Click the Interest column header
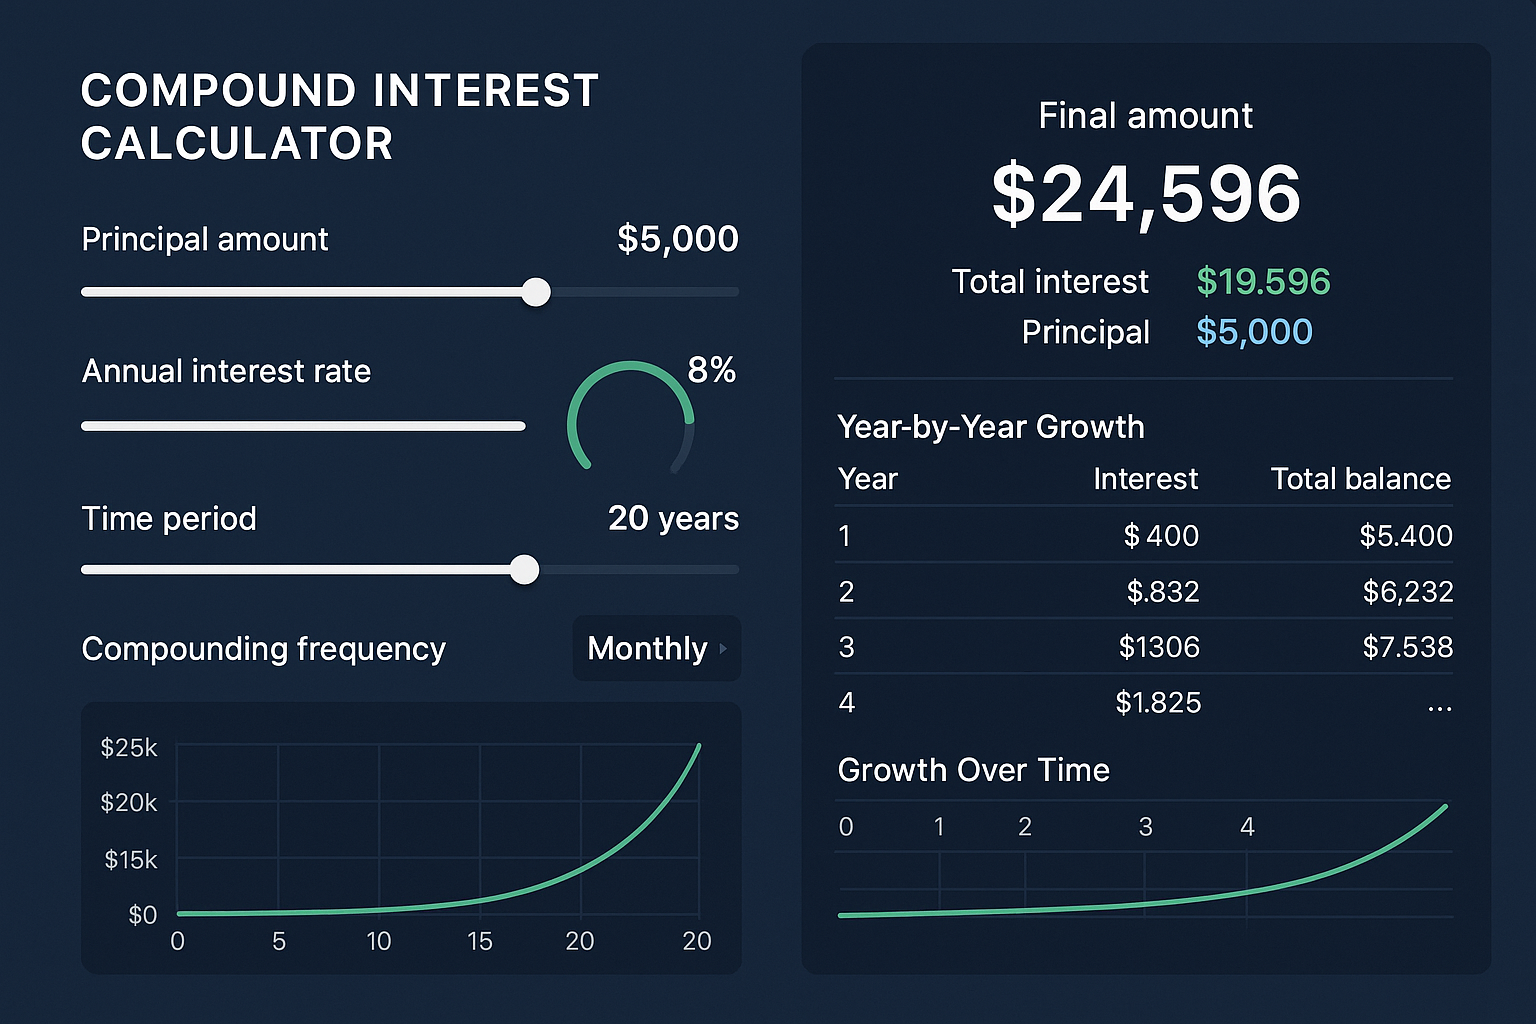 tap(1146, 479)
